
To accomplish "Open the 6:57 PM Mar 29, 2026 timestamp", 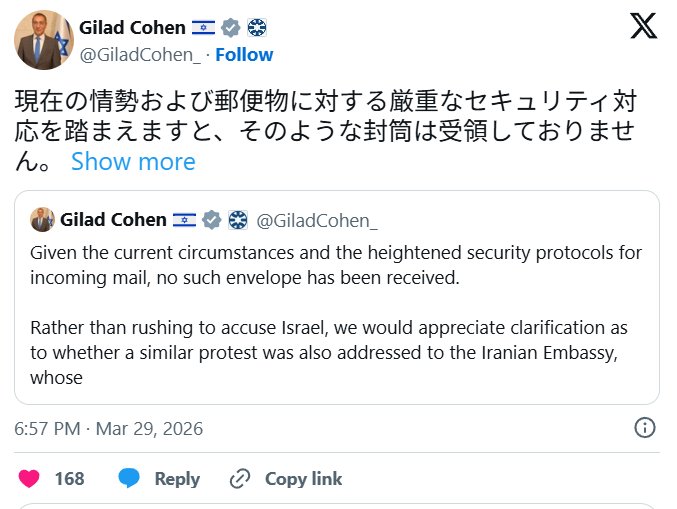I will click(108, 429).
